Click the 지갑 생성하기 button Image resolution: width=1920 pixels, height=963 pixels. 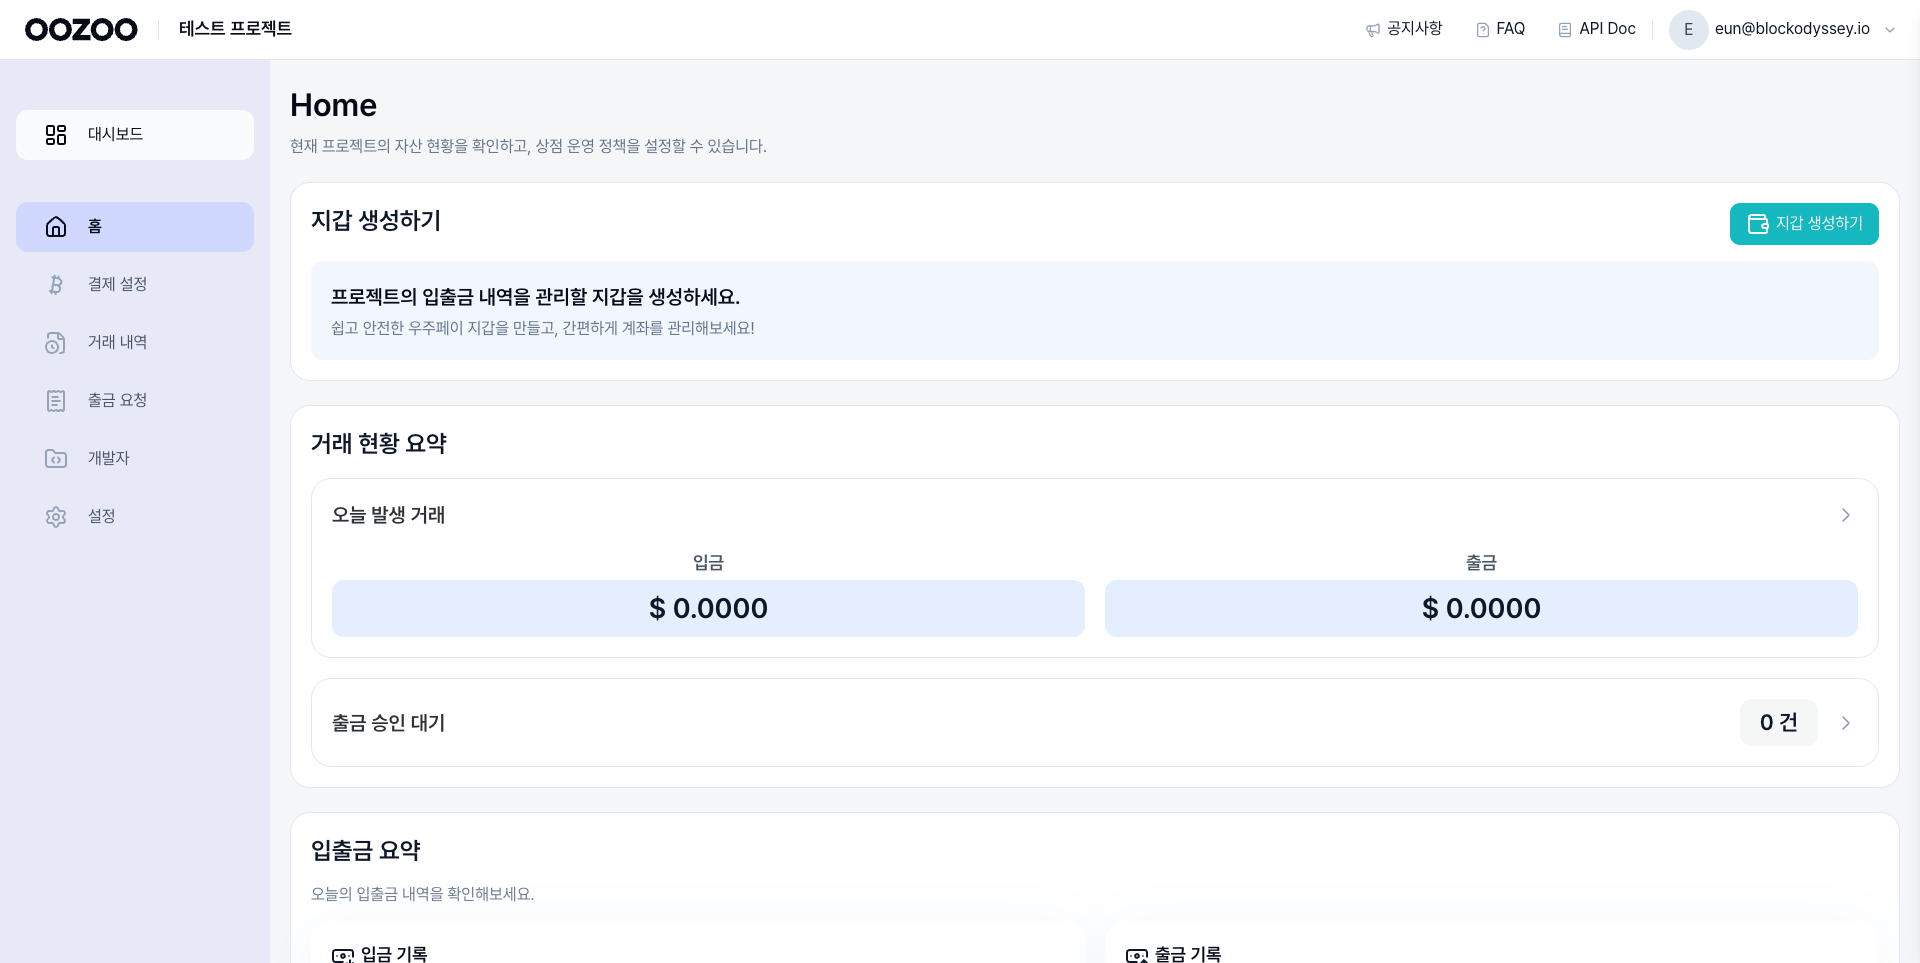[1804, 224]
